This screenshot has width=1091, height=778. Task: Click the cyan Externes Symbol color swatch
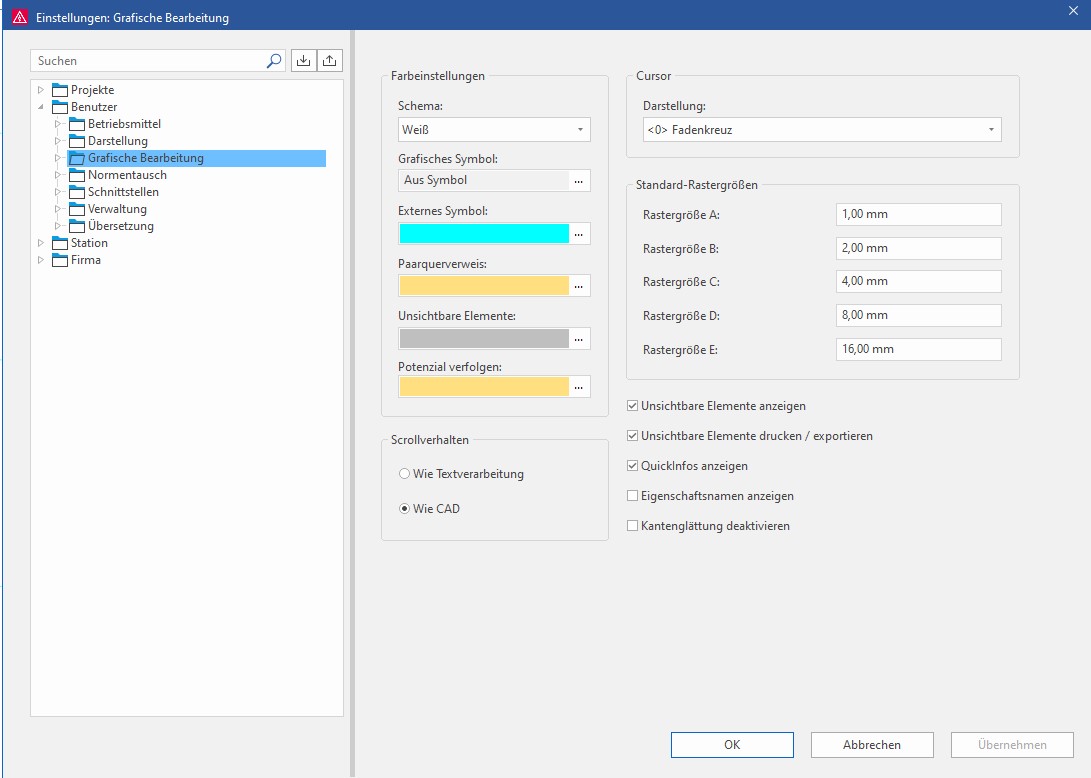point(484,234)
